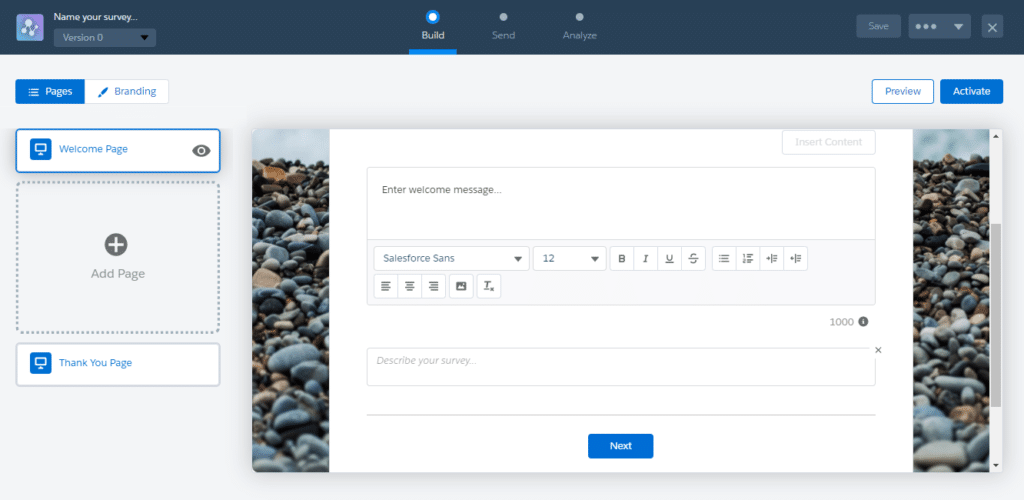
Task: Apply italic formatting to welcome text
Action: (x=645, y=258)
